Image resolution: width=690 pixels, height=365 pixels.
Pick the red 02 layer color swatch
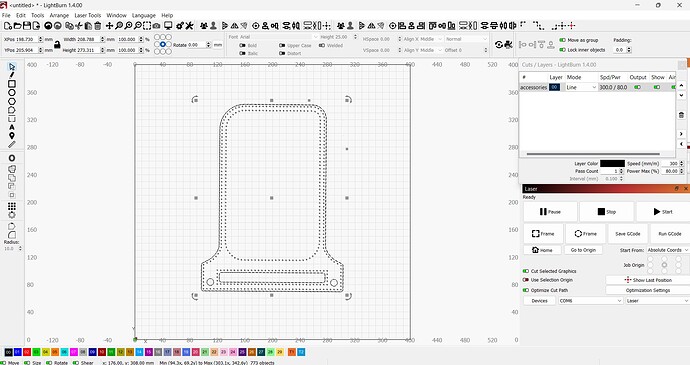pos(27,352)
